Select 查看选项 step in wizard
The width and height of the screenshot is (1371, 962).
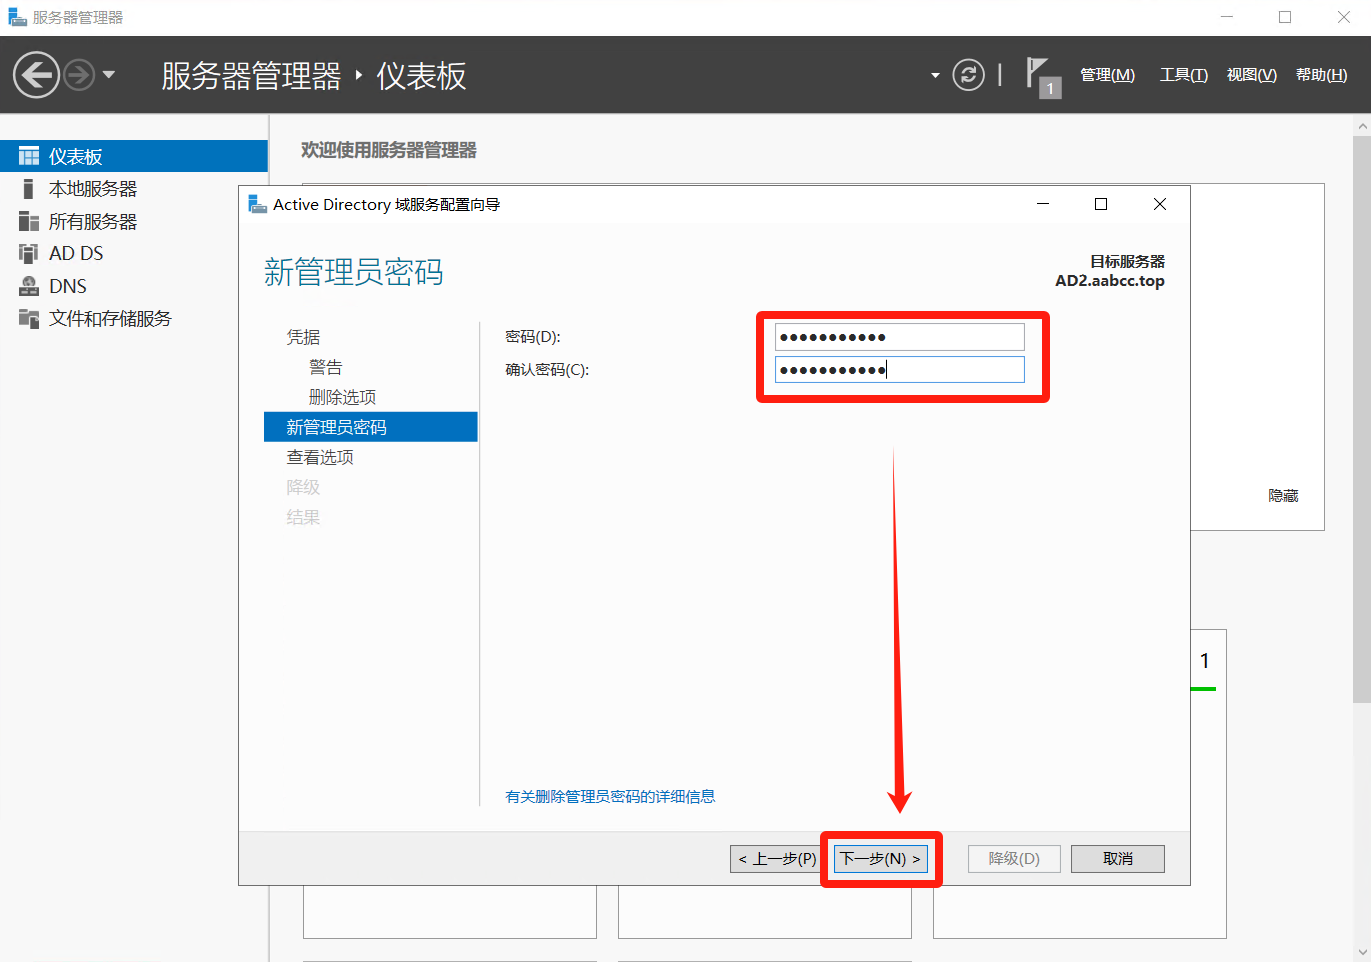pos(320,457)
